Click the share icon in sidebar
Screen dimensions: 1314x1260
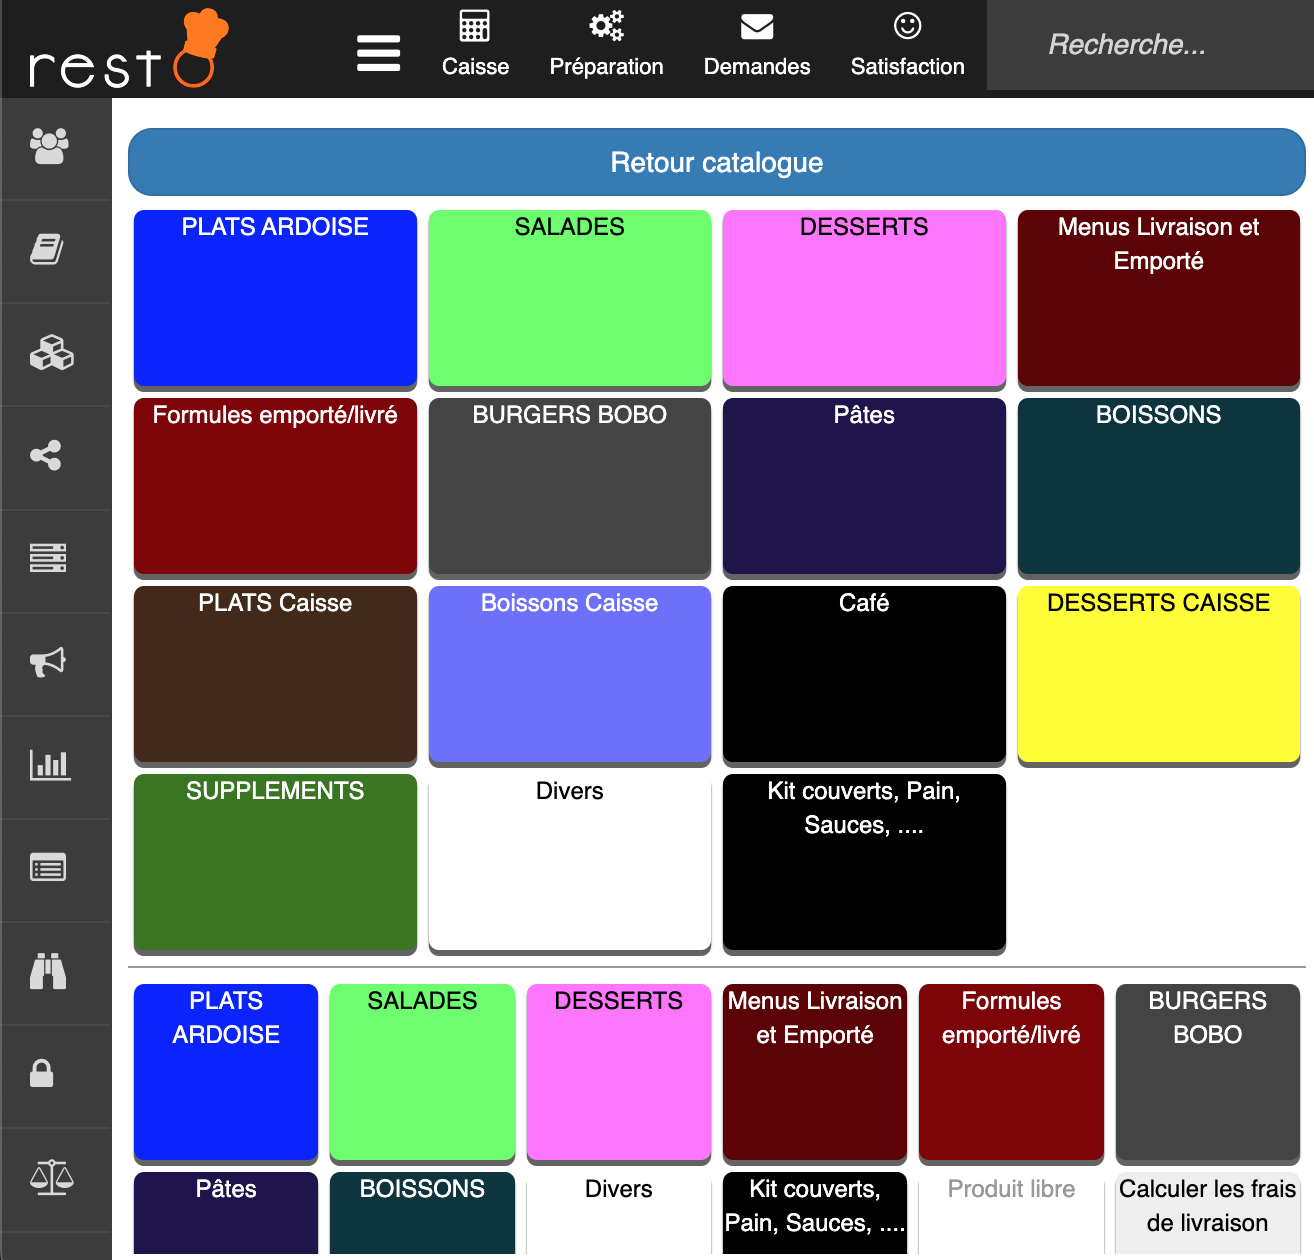click(46, 456)
